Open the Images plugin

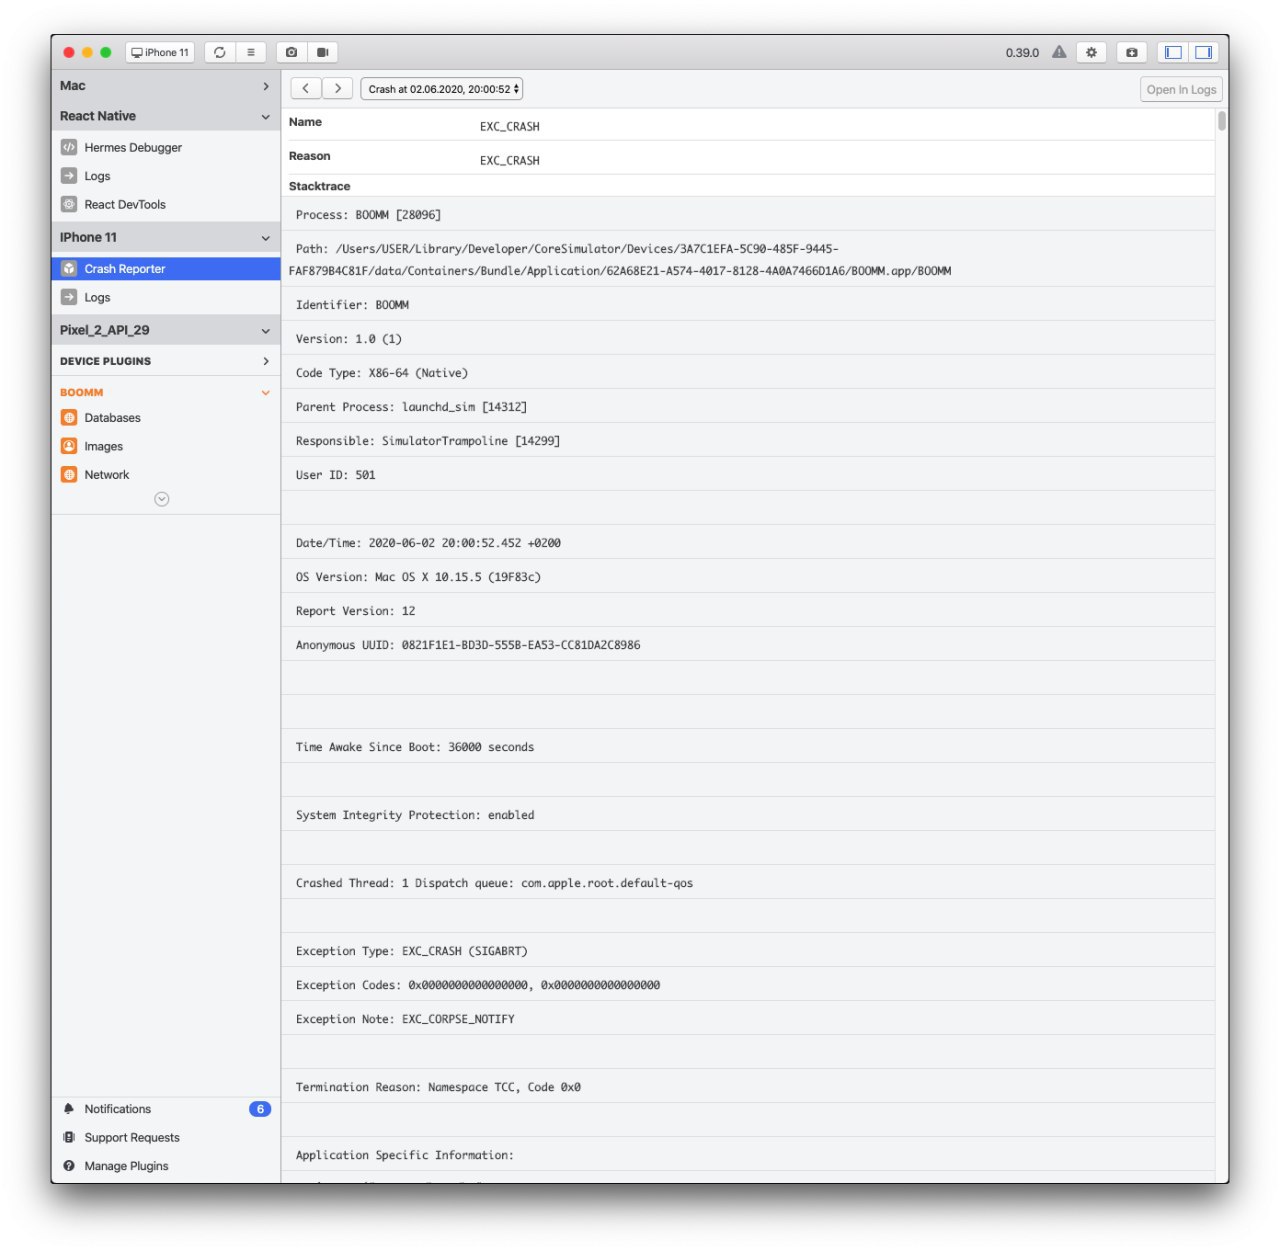[166, 446]
